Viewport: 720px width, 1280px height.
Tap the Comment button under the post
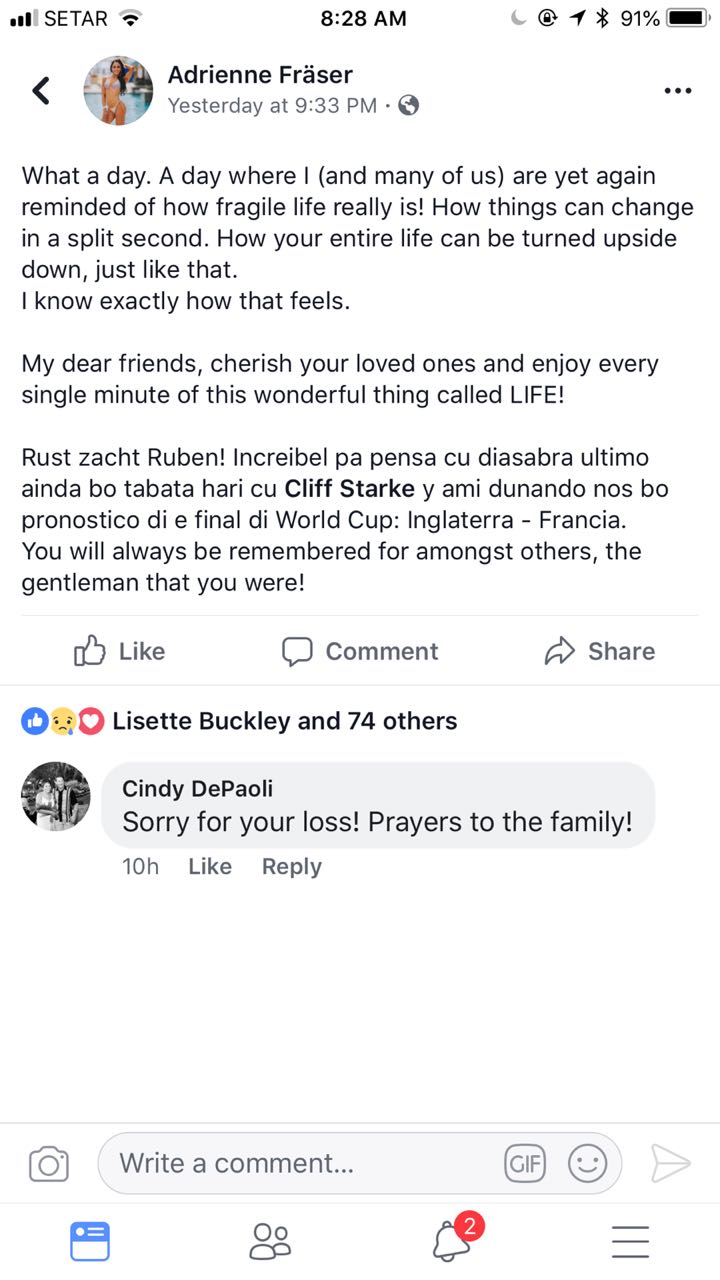(360, 651)
